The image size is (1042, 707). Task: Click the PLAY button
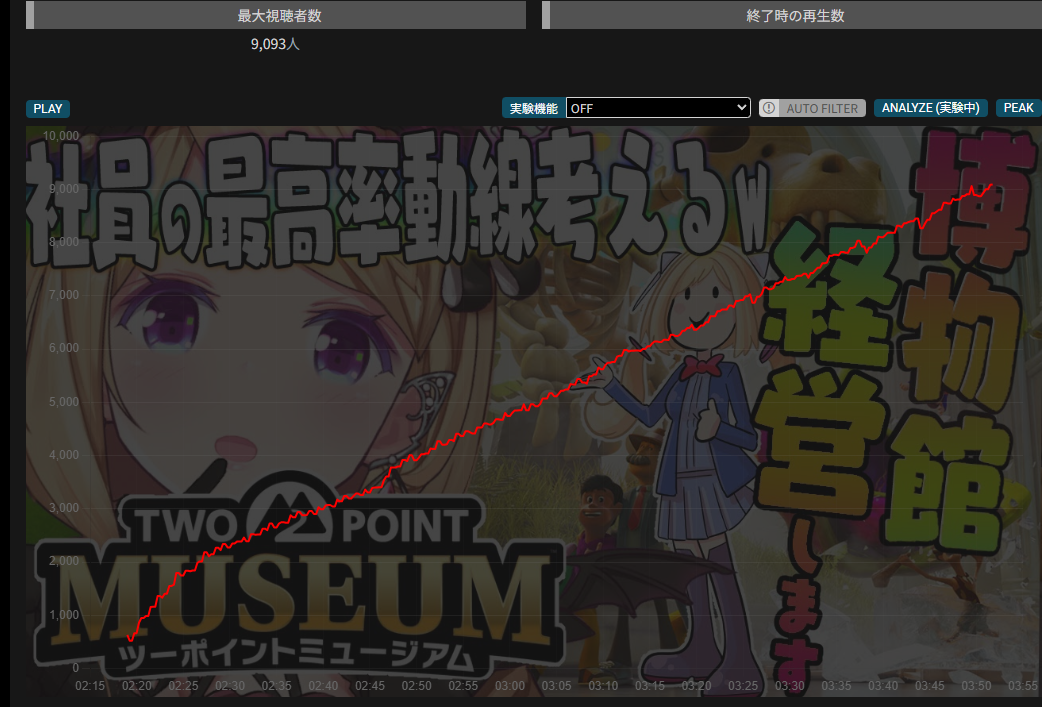pyautogui.click(x=48, y=108)
